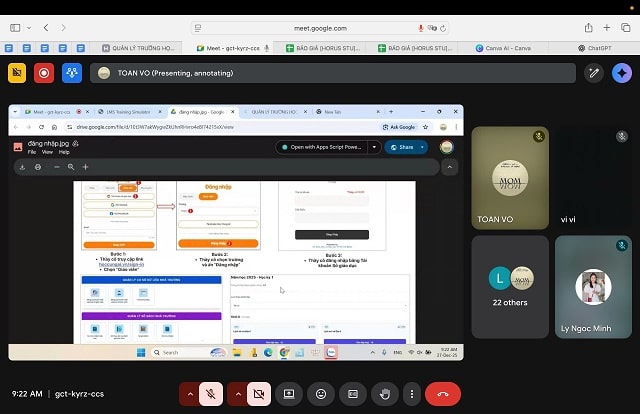The height and width of the screenshot is (414, 640).
Task: Unmute the microphone in Meet
Action: click(211, 394)
